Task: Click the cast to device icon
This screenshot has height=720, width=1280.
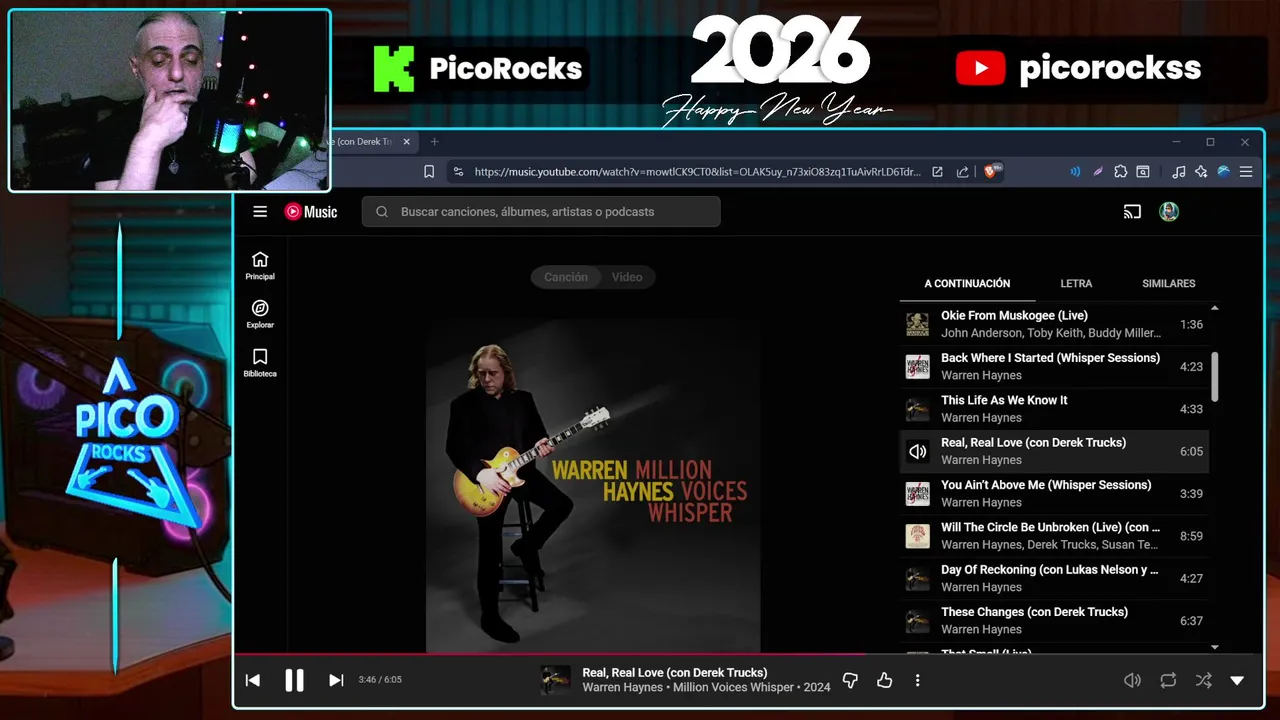Action: (1132, 211)
